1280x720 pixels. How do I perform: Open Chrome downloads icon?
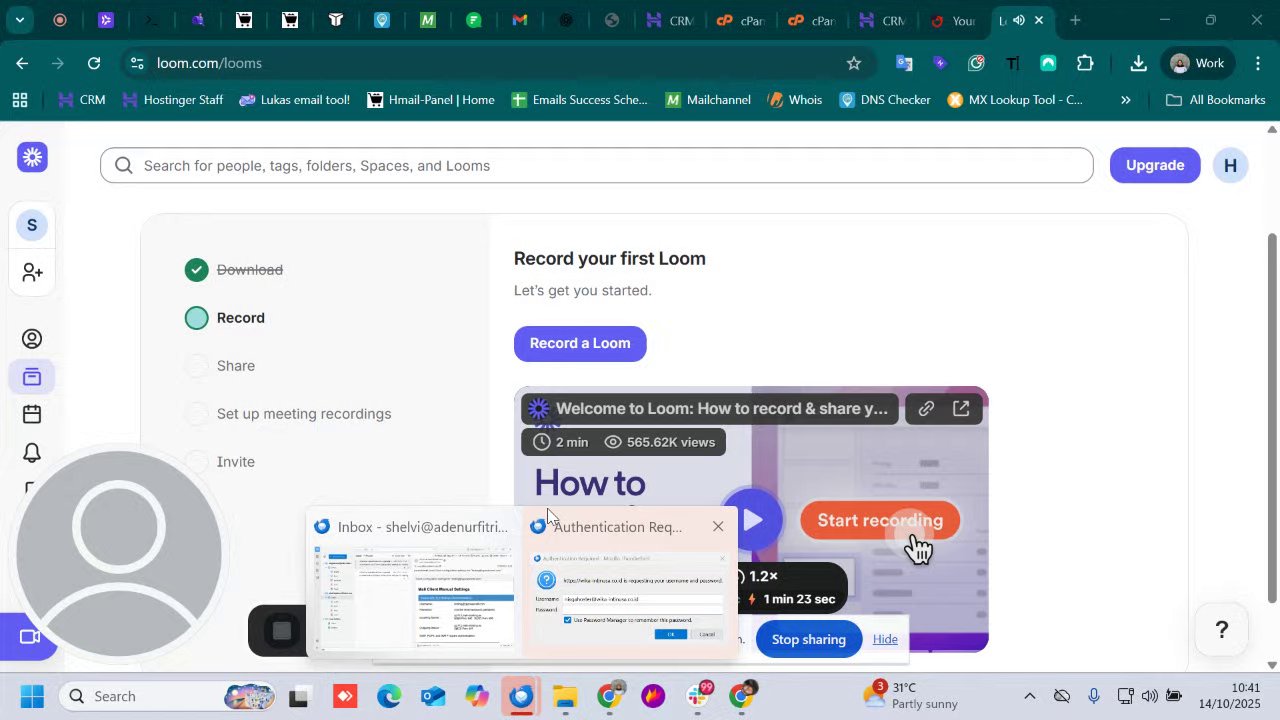(1138, 63)
